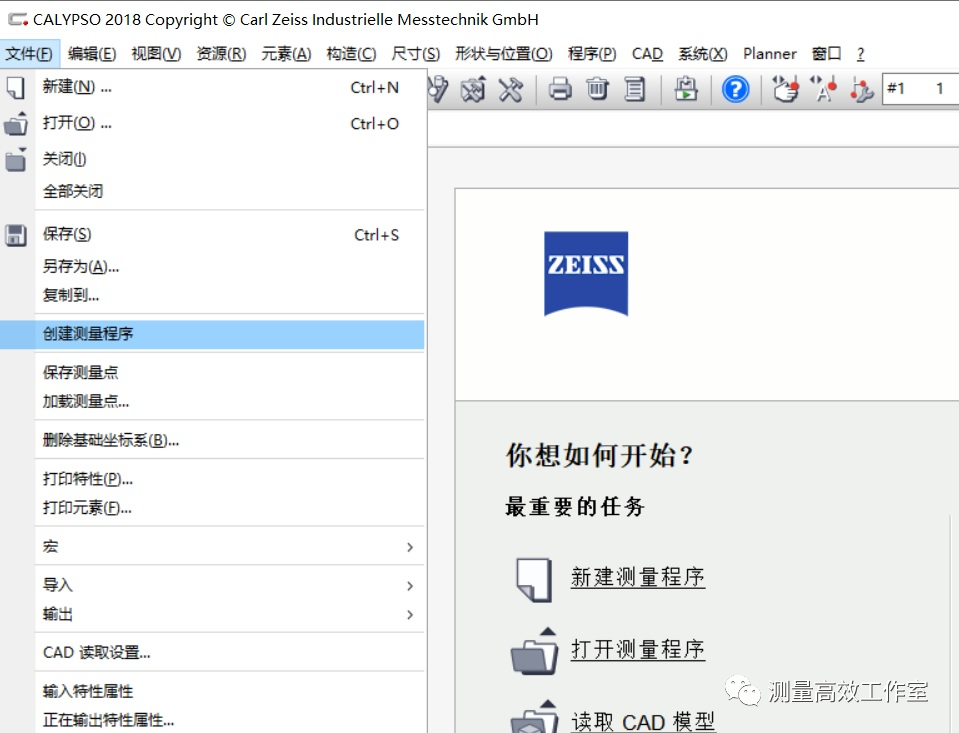This screenshot has width=959, height=733.
Task: Click the folder icon for 读取 CAD 模型
Action: point(535,716)
